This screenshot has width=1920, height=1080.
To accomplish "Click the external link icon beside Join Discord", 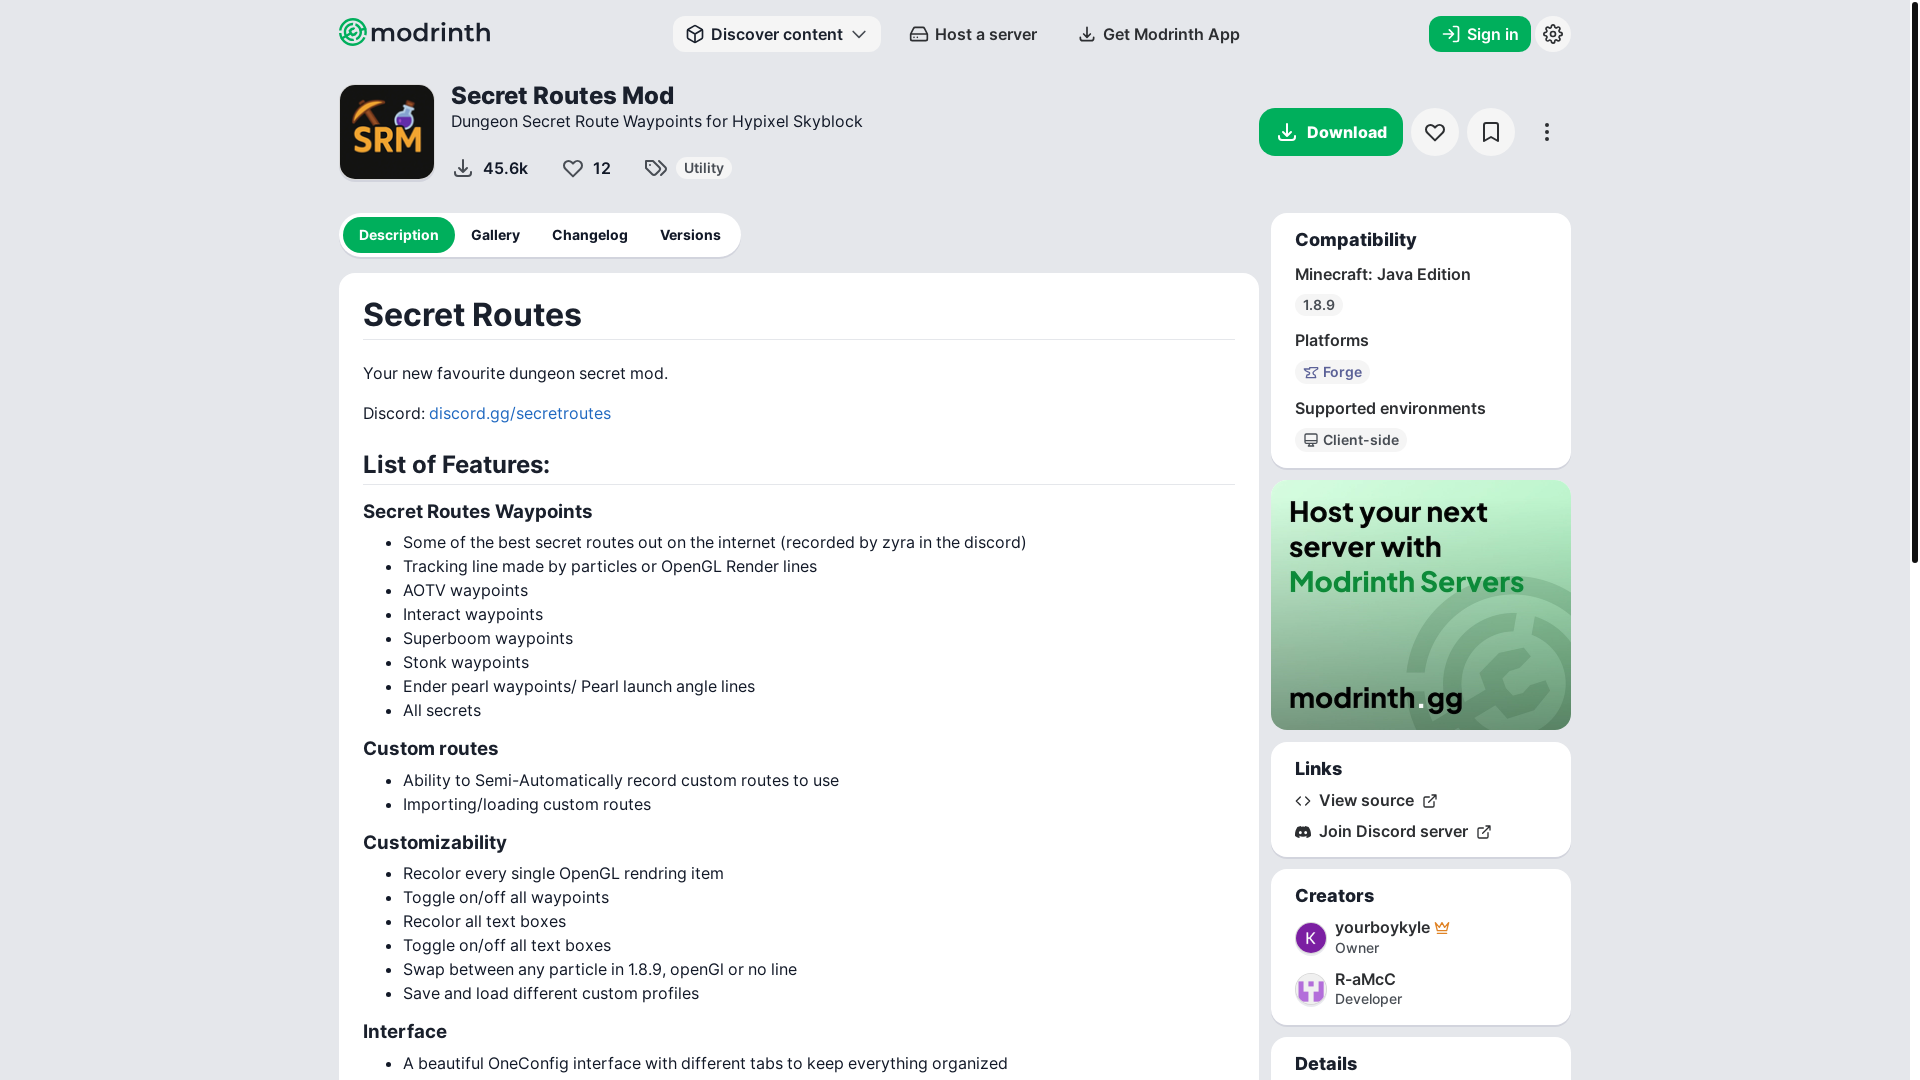I will pyautogui.click(x=1483, y=832).
